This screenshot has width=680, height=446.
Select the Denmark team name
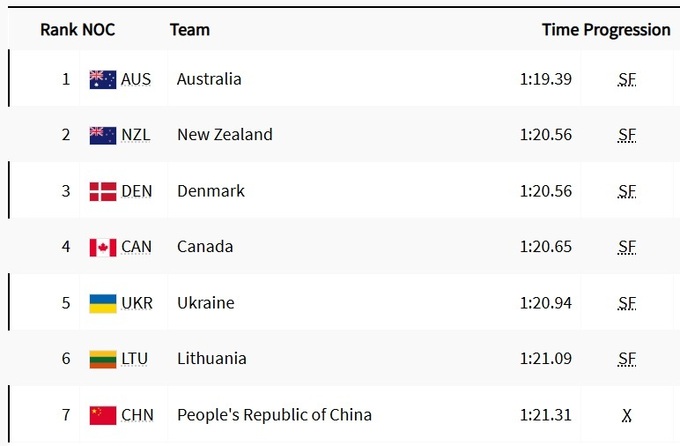(x=210, y=191)
